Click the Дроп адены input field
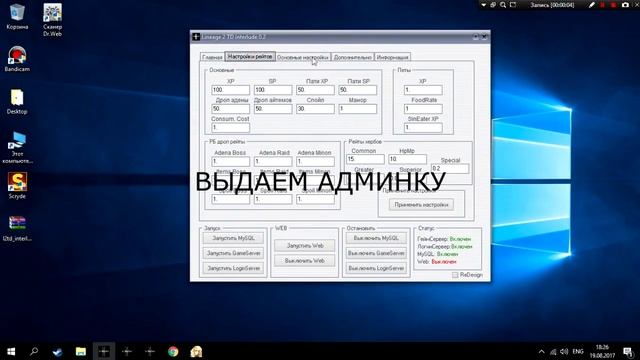640x360 pixels. coord(231,109)
